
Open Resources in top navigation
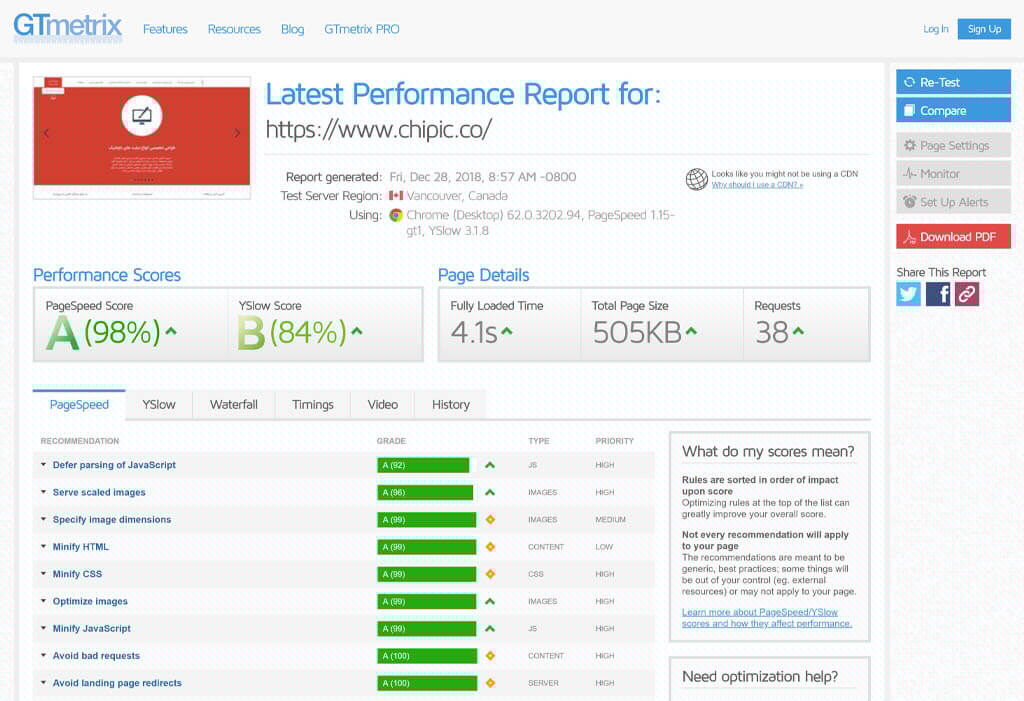click(234, 29)
